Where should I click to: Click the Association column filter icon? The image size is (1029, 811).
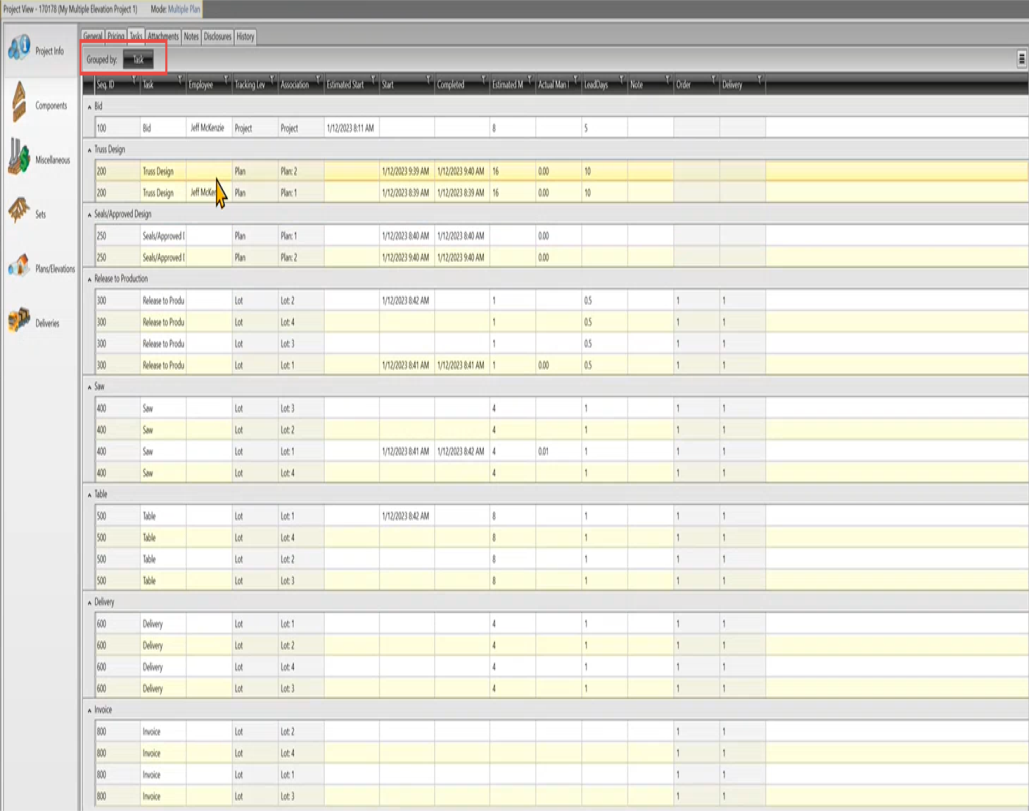(318, 79)
